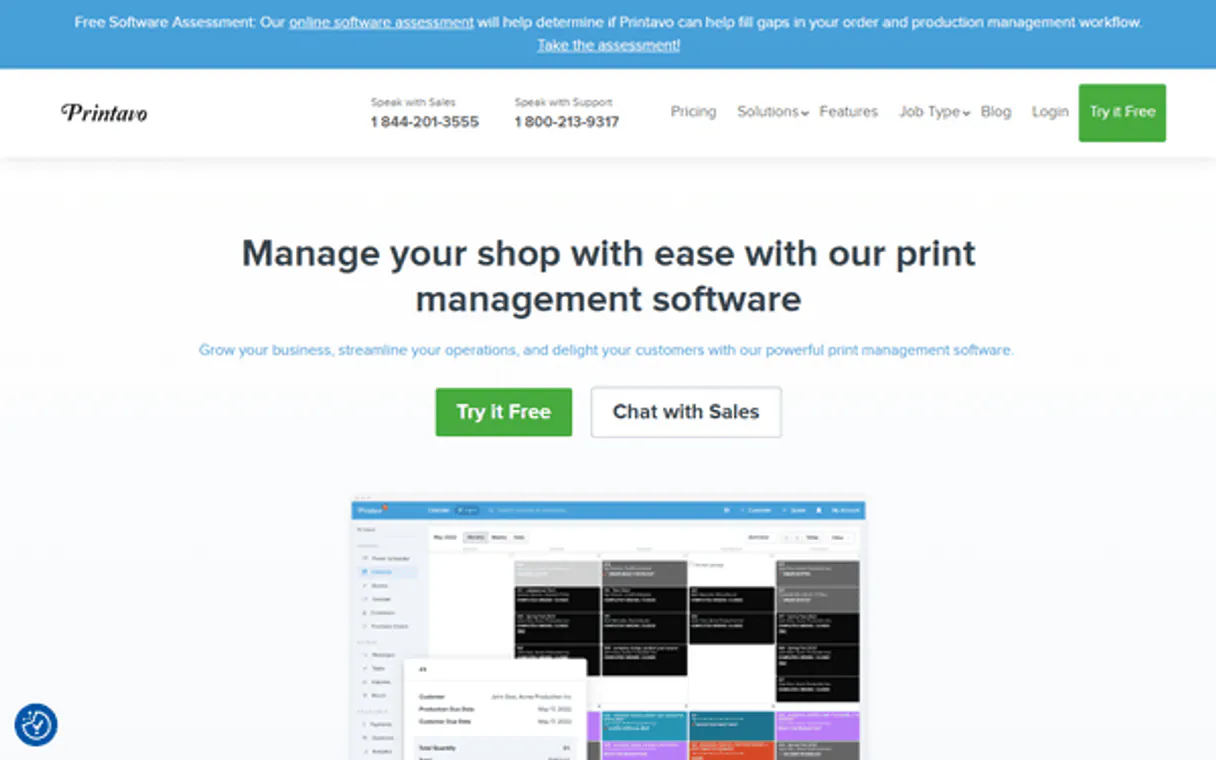This screenshot has height=760, width=1216.
Task: Click the Speak with Sales label
Action: click(x=413, y=102)
